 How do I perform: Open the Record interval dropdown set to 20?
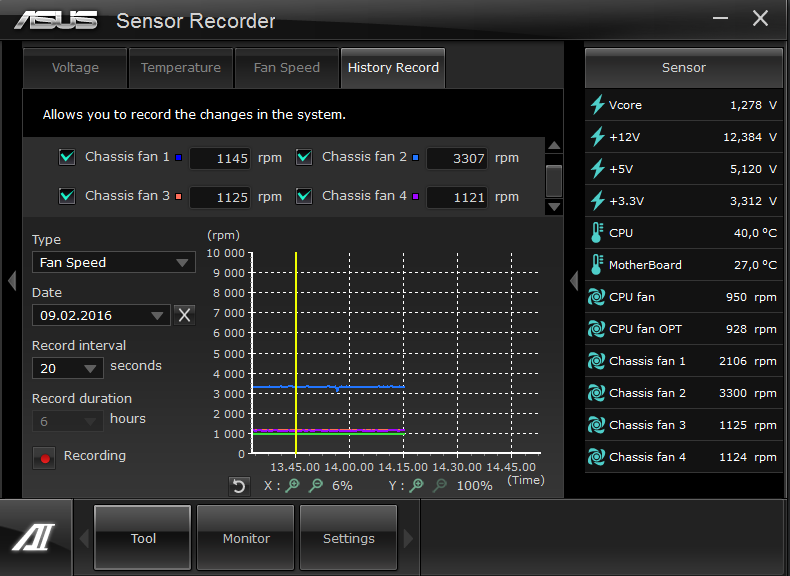tap(68, 368)
